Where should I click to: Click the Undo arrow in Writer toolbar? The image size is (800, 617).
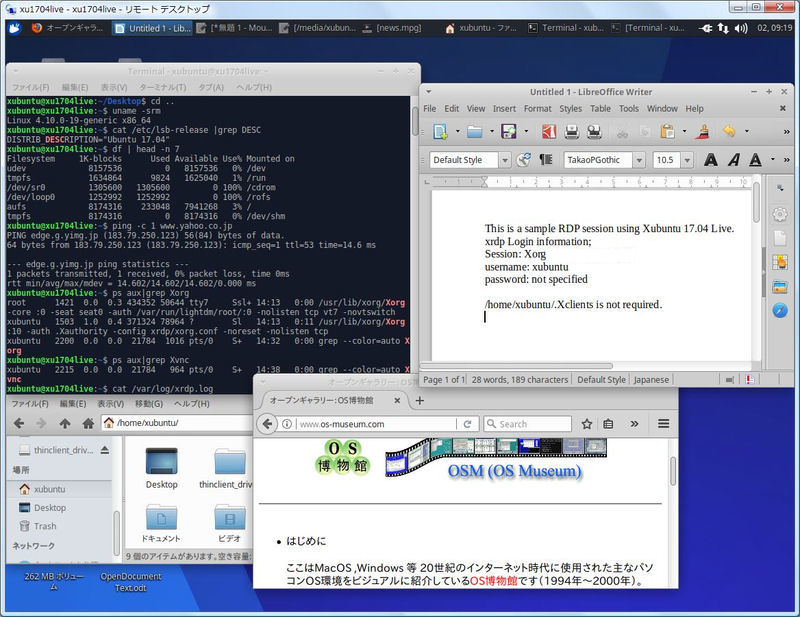(729, 132)
